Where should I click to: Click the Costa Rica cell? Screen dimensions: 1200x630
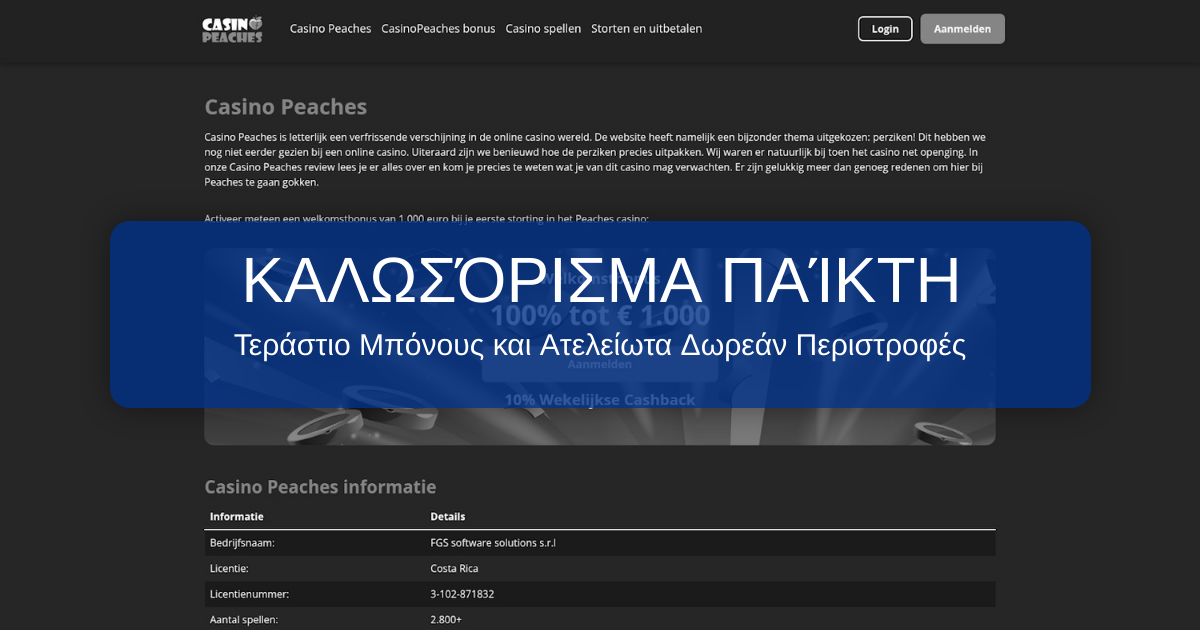point(454,569)
